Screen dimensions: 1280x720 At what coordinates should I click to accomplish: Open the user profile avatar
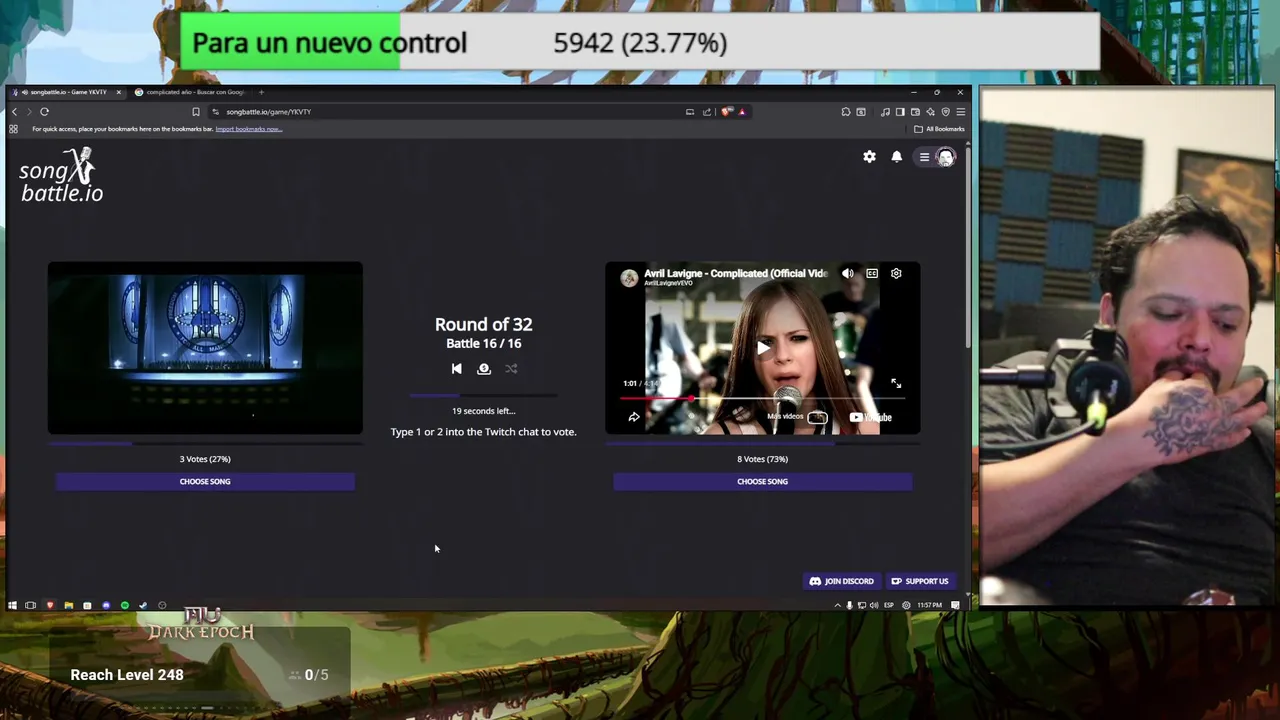[945, 157]
